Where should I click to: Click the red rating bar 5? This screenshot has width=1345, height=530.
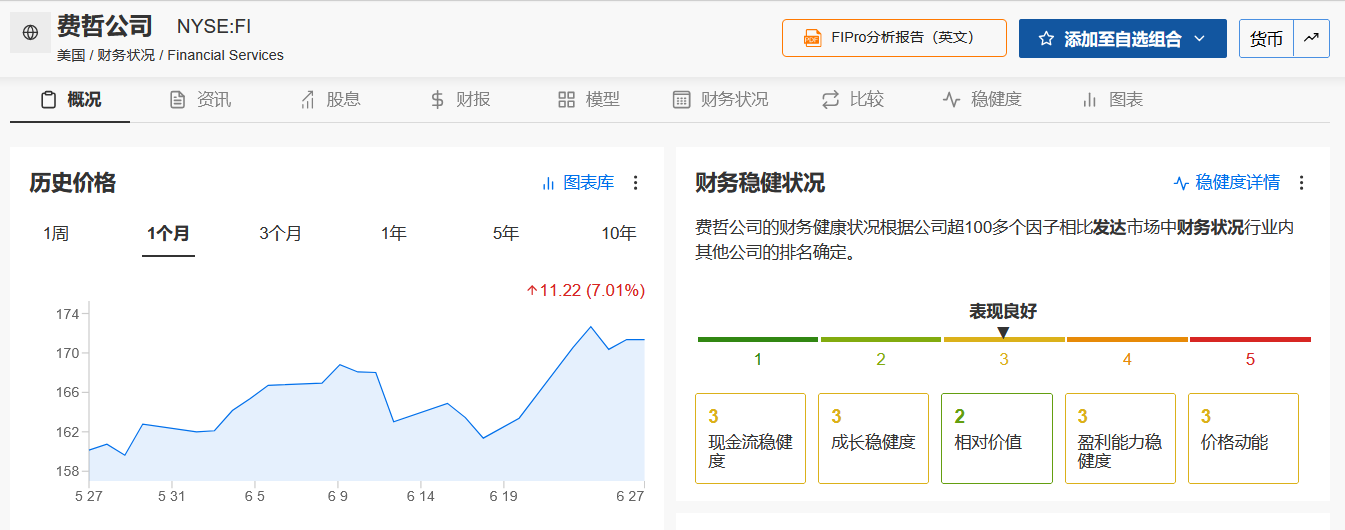coord(1250,340)
